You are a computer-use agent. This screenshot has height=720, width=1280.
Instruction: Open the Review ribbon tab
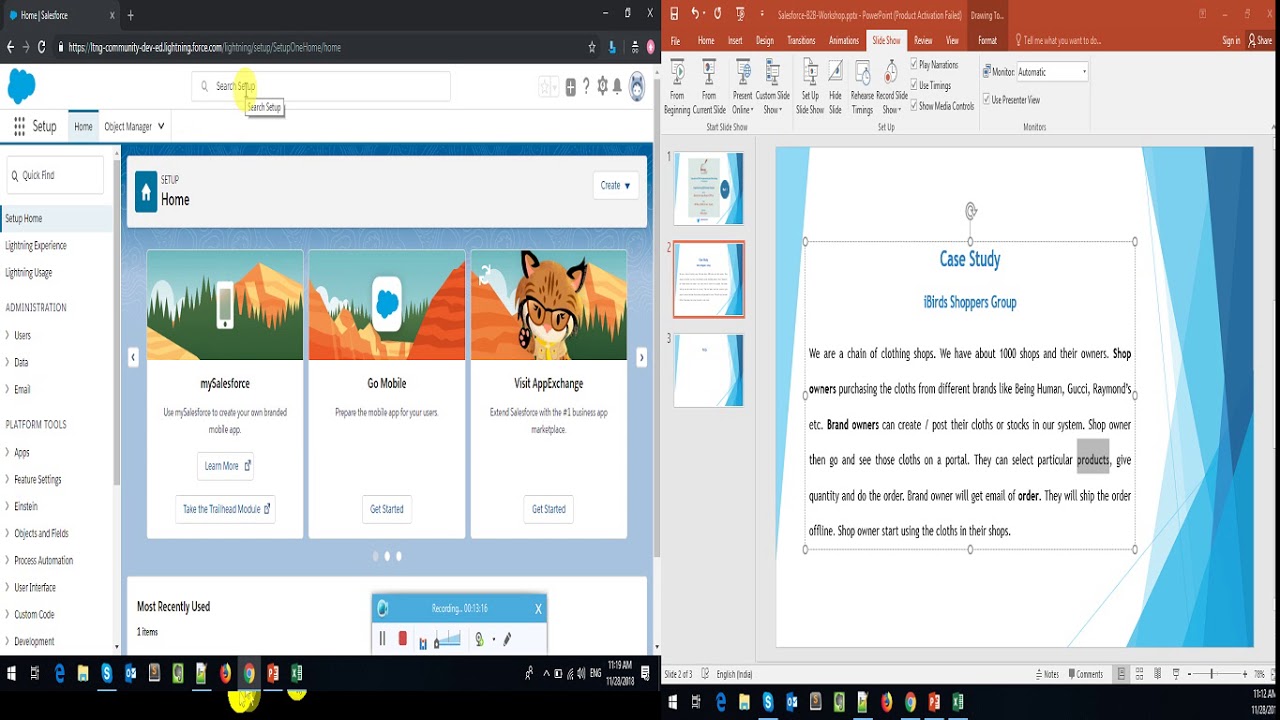point(923,41)
